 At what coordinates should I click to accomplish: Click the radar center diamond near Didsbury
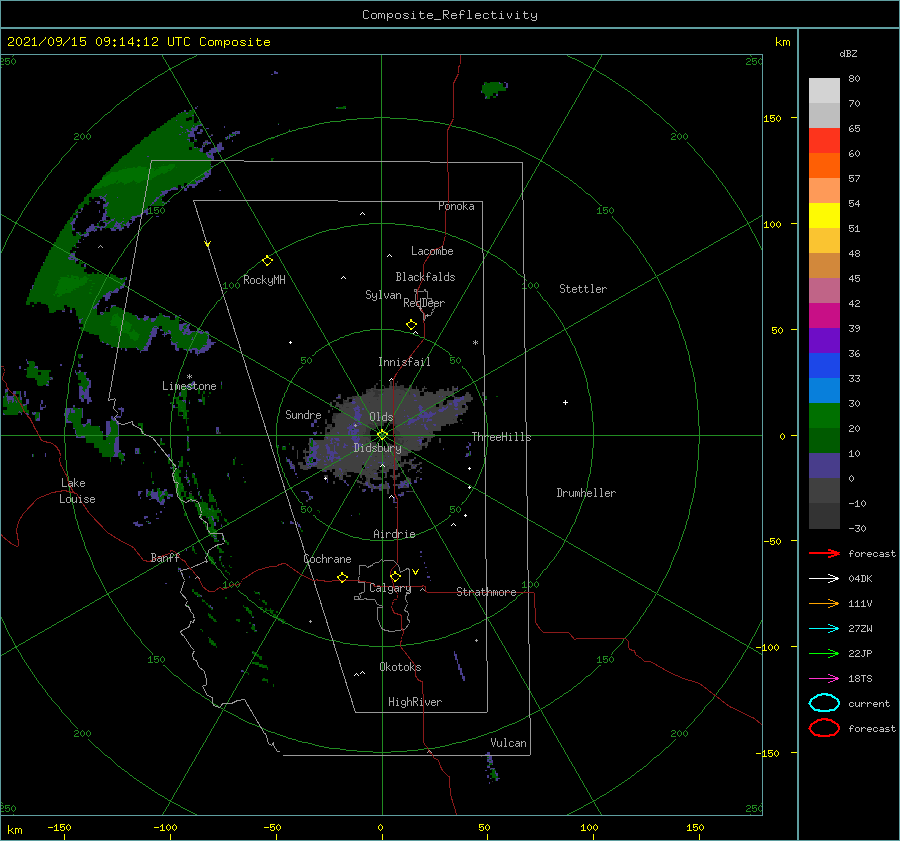pos(382,435)
